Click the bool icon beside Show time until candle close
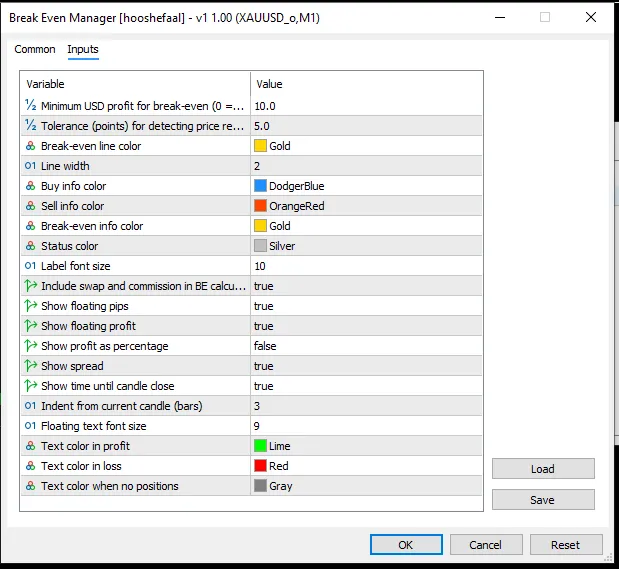Viewport: 619px width, 569px height. click(x=30, y=386)
